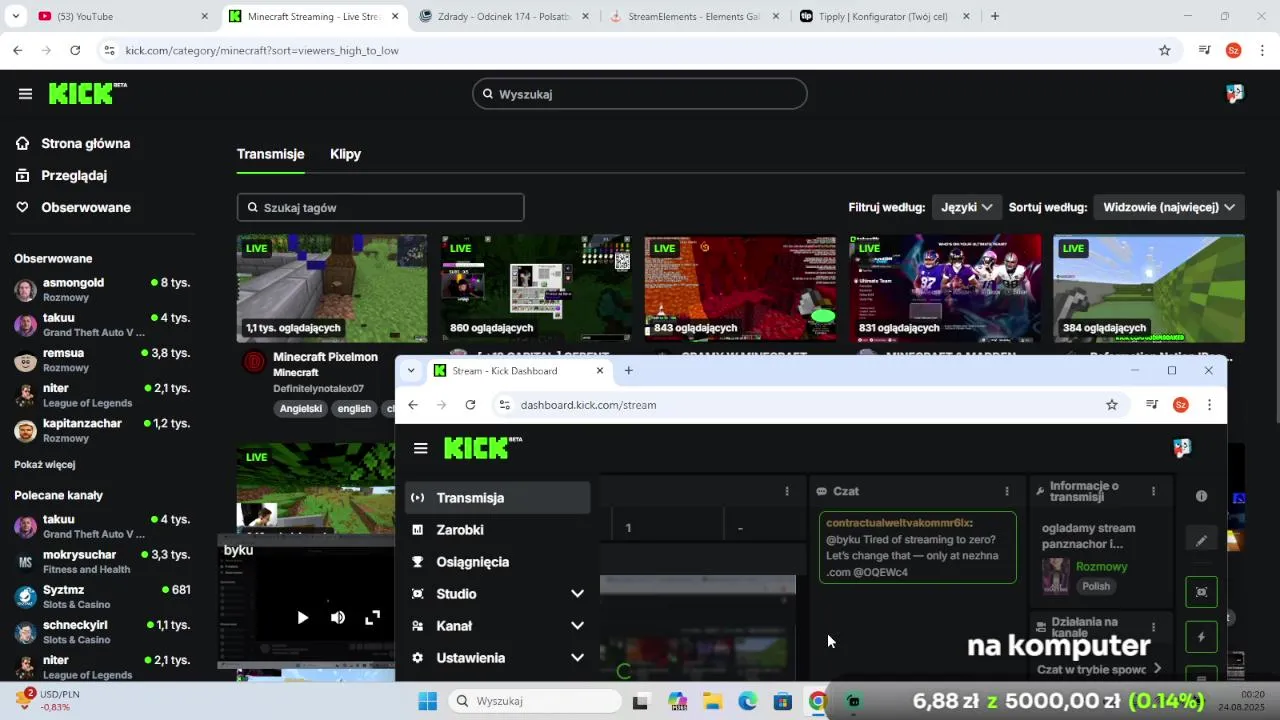Switch to the StreamElements tab
Viewport: 1280px width, 720px height.
695,16
